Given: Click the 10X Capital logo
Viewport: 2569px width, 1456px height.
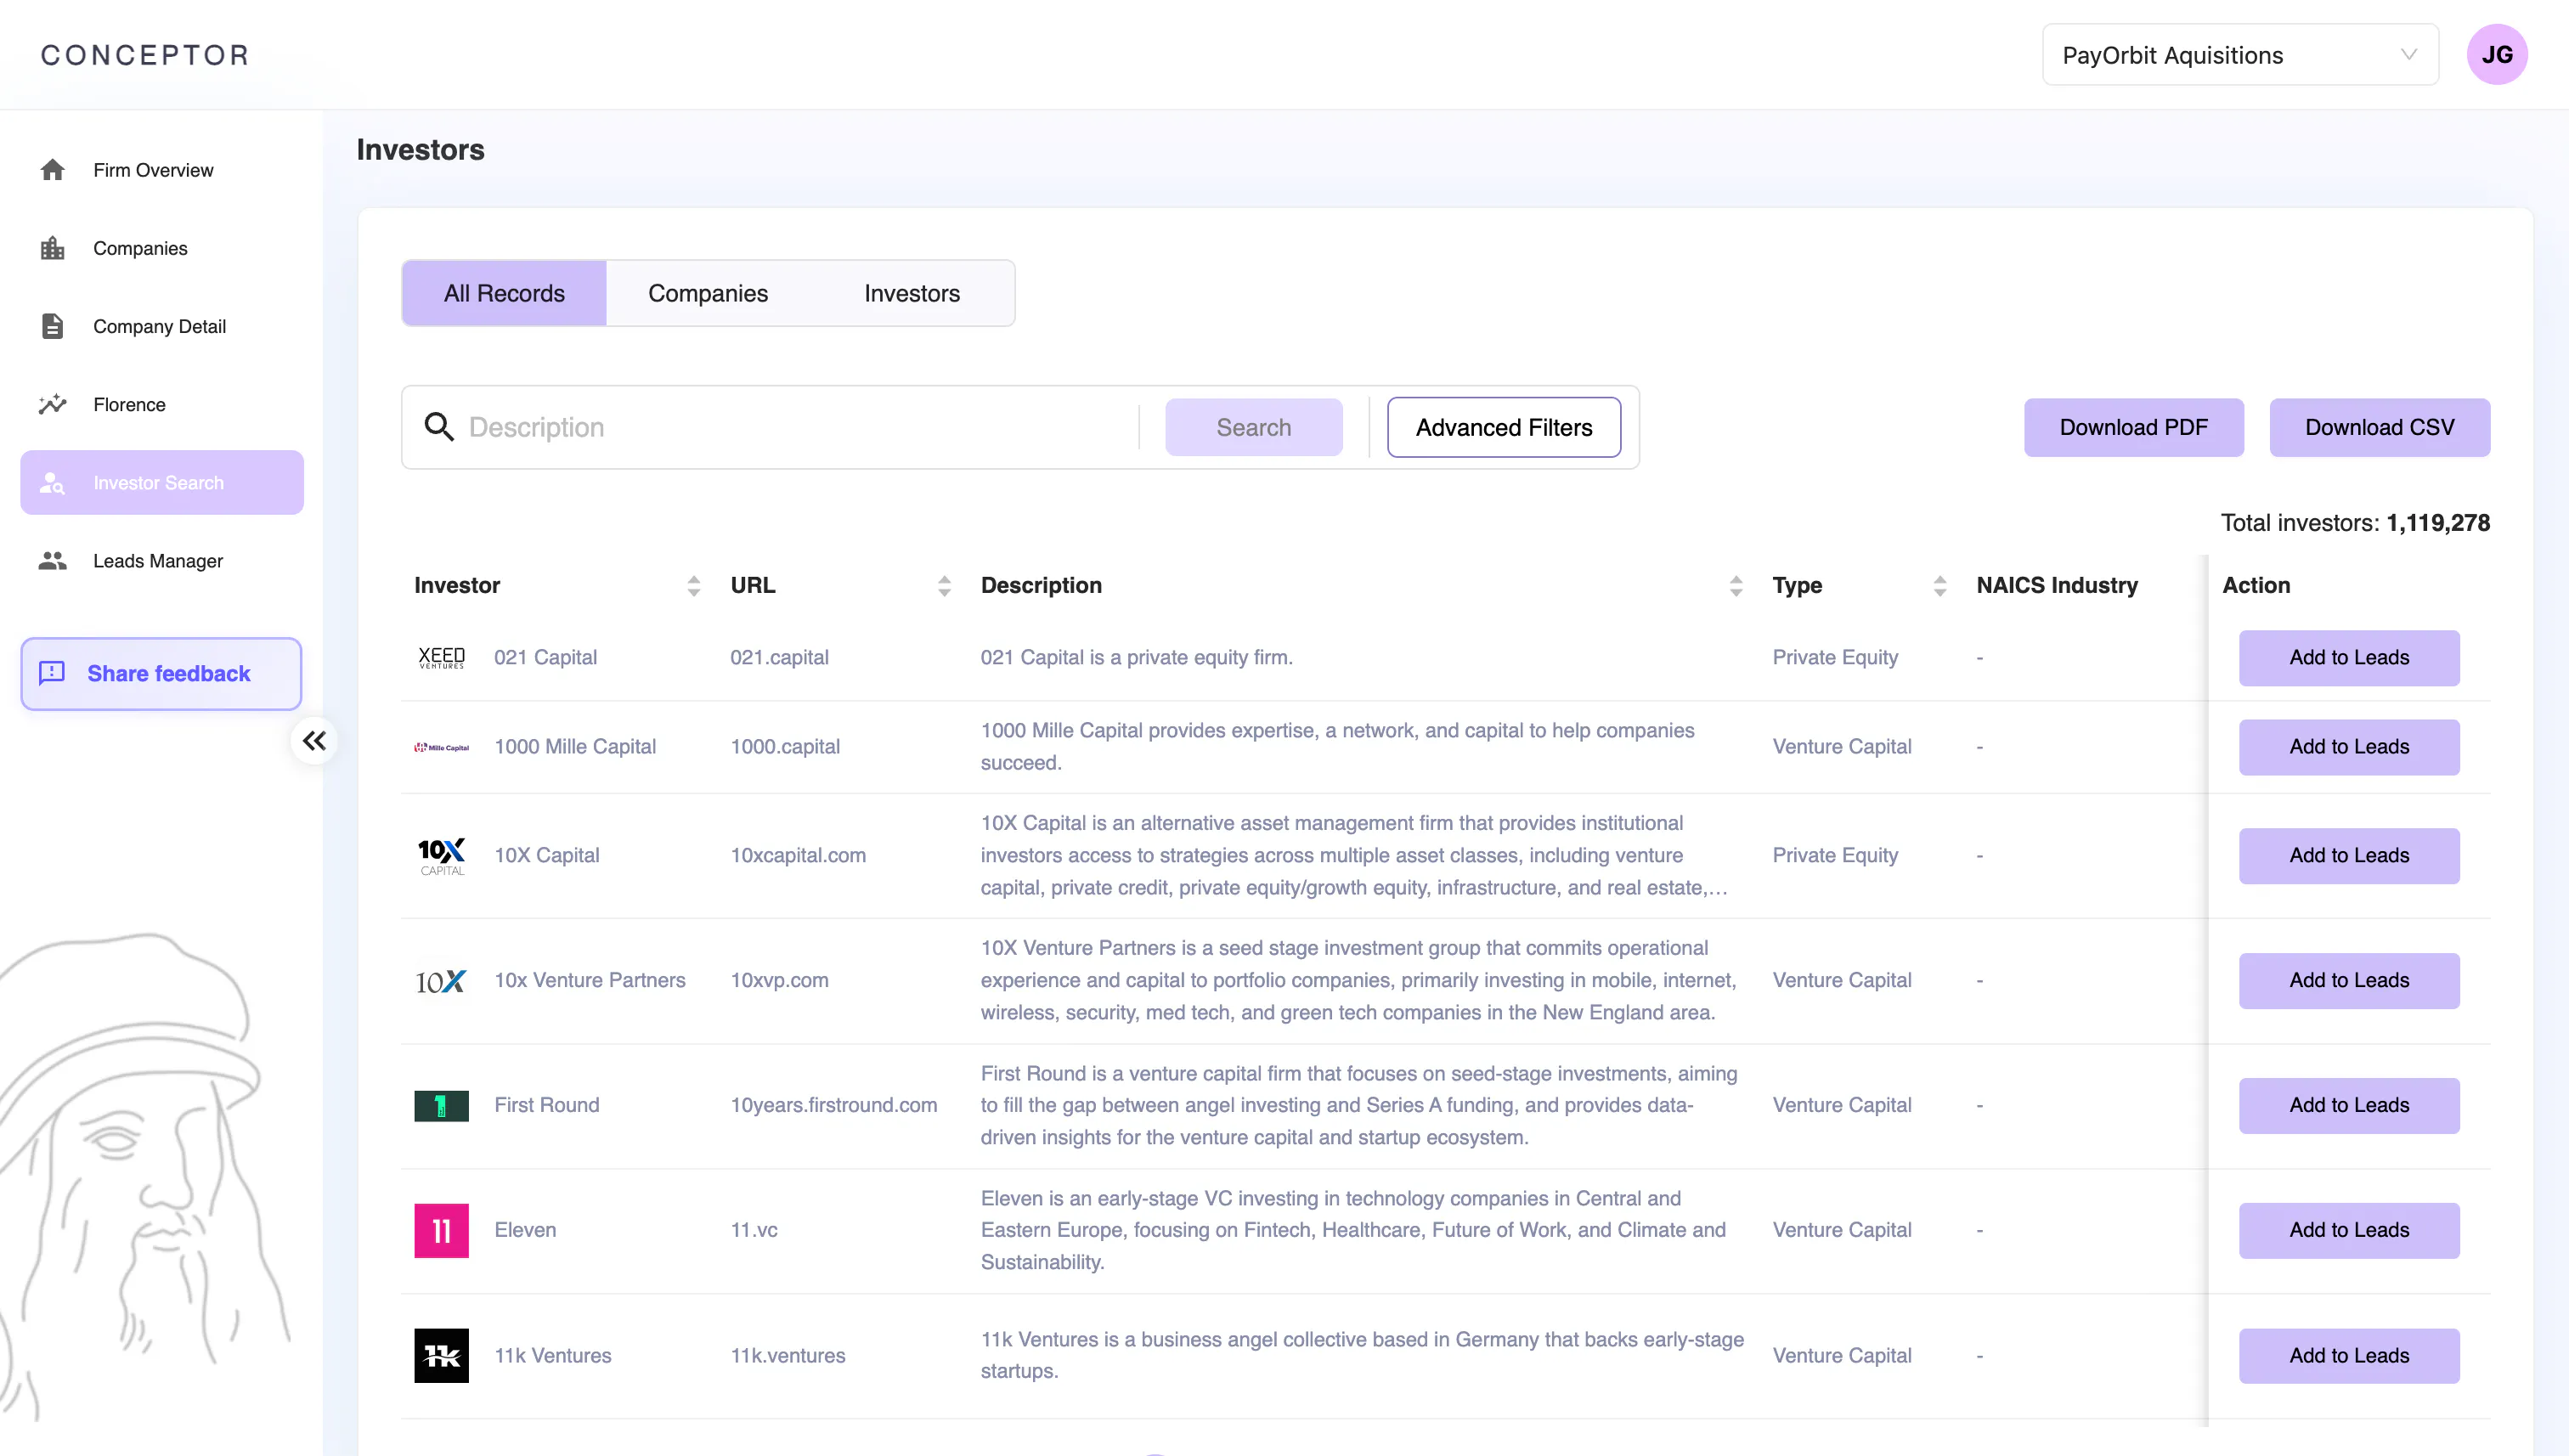Looking at the screenshot, I should (441, 856).
